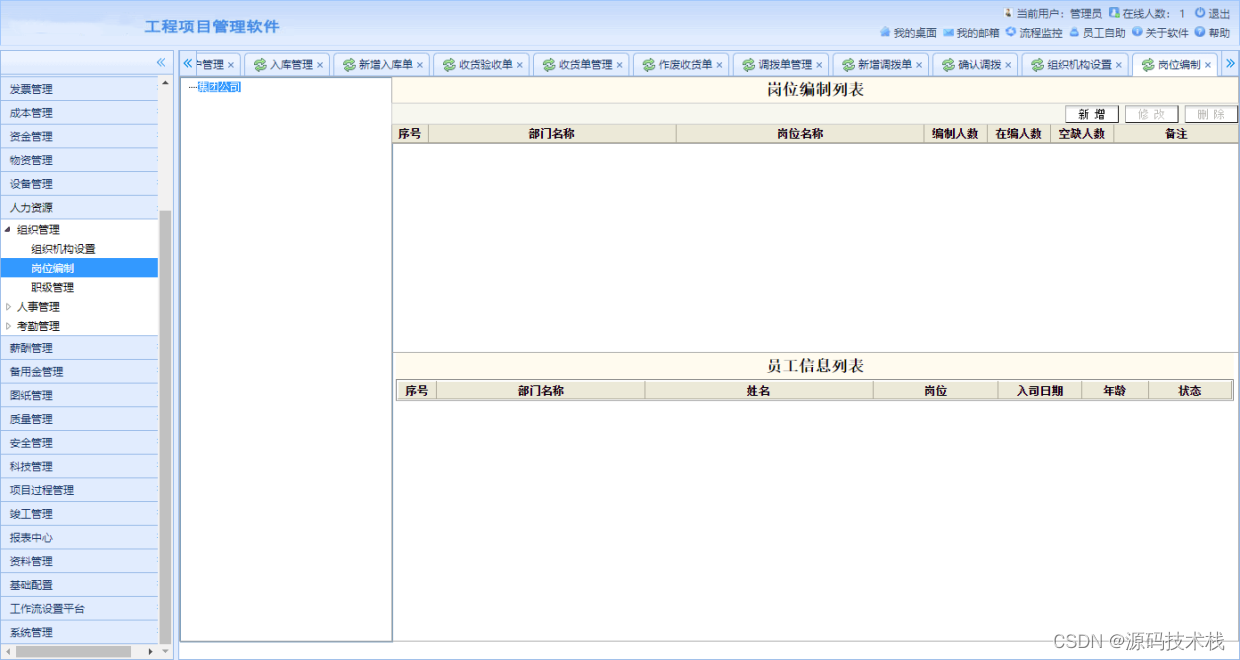Open 关于软件 (About software)
The height and width of the screenshot is (660, 1240).
coord(1167,33)
